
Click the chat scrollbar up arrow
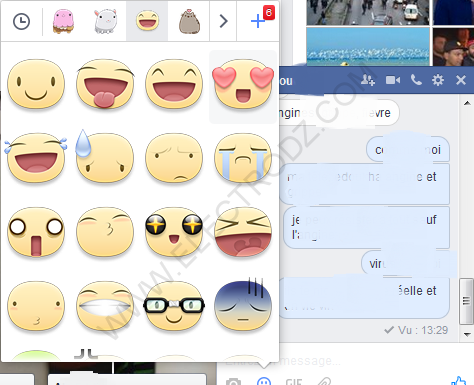click(467, 103)
